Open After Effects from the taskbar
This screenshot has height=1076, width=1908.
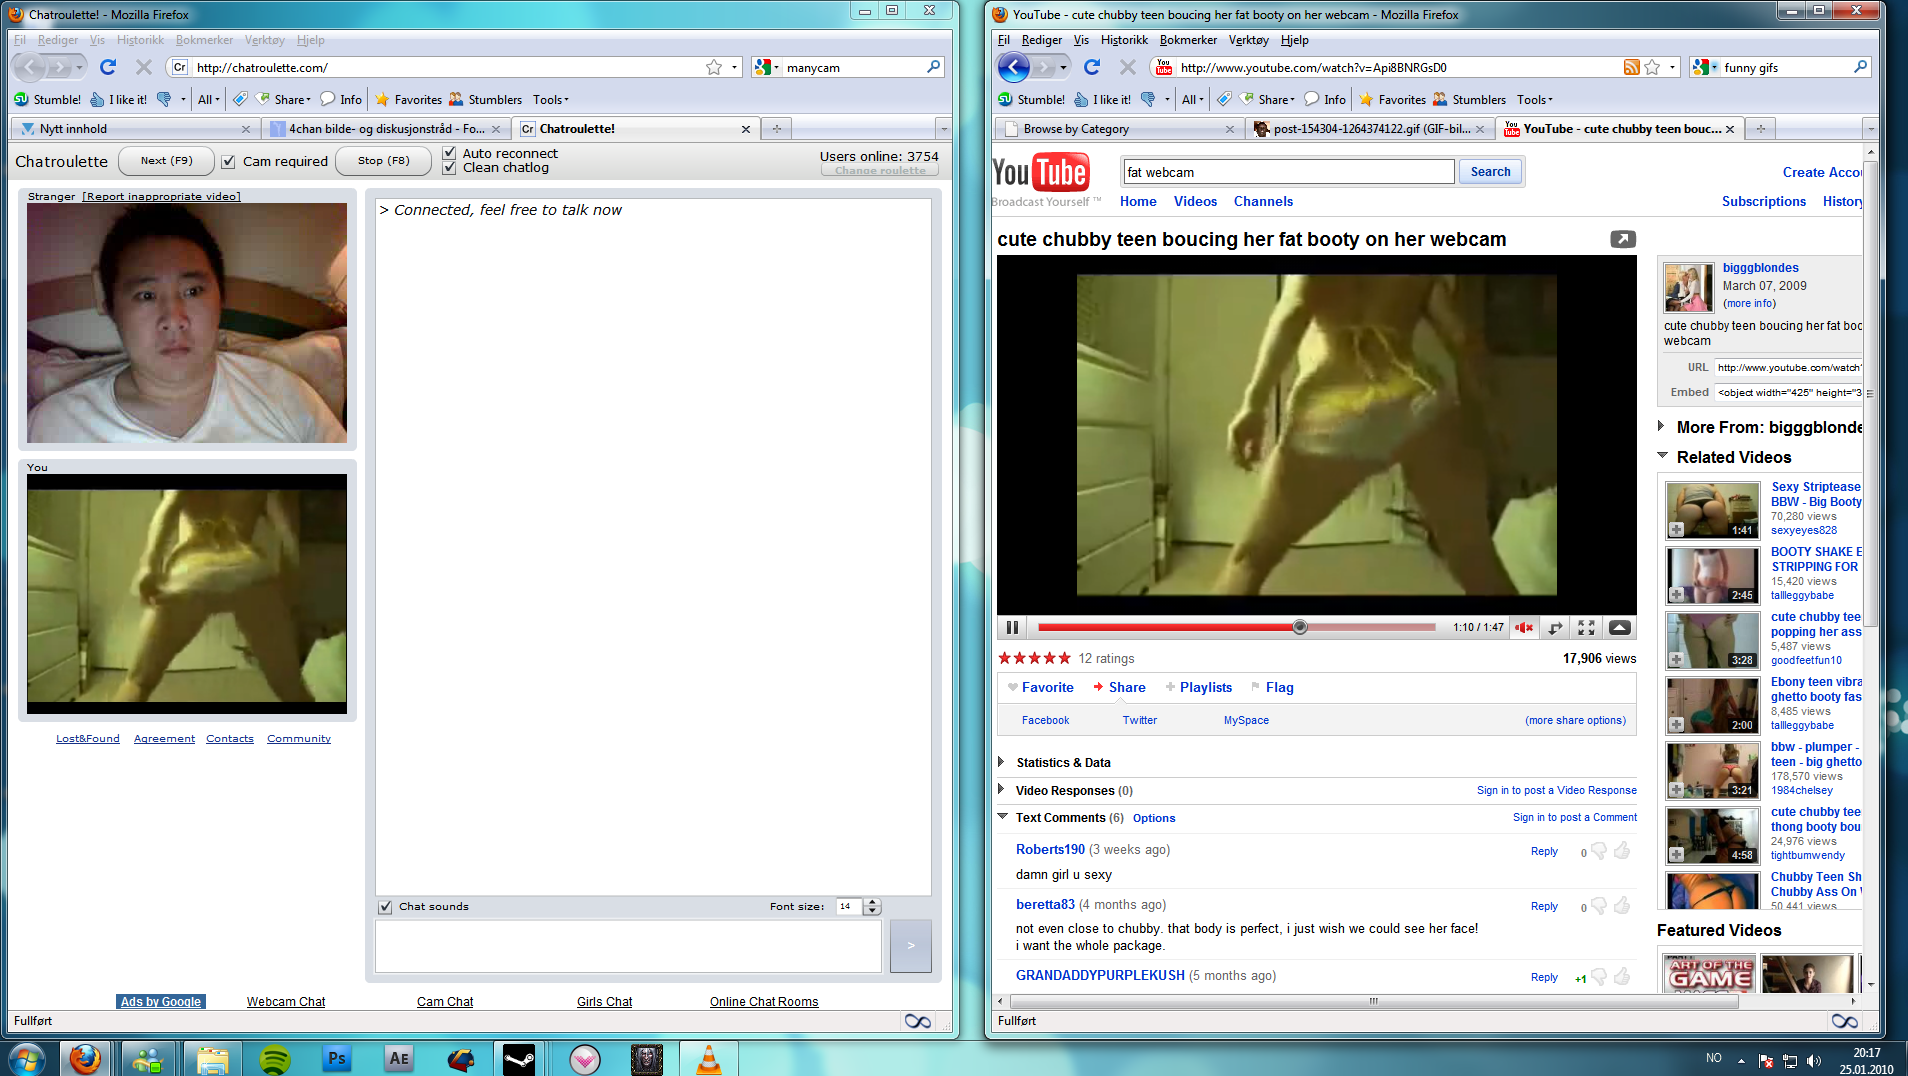(399, 1059)
